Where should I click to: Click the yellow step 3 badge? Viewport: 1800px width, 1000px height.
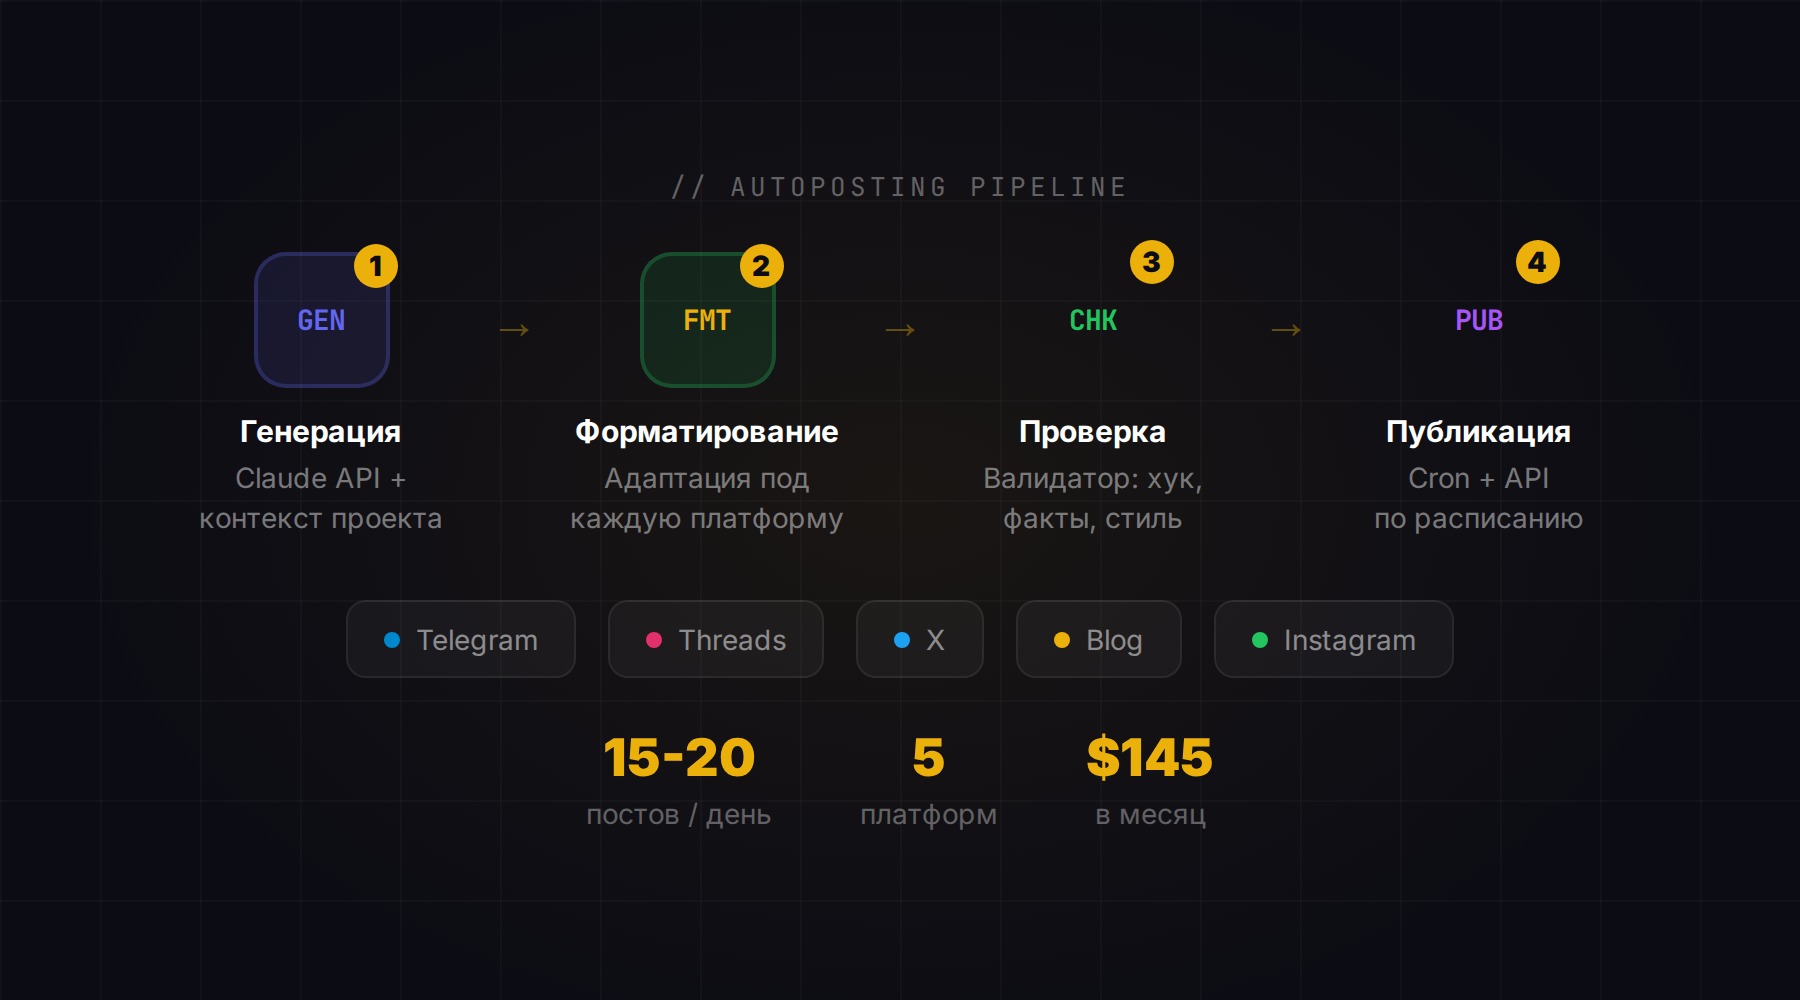[1151, 262]
